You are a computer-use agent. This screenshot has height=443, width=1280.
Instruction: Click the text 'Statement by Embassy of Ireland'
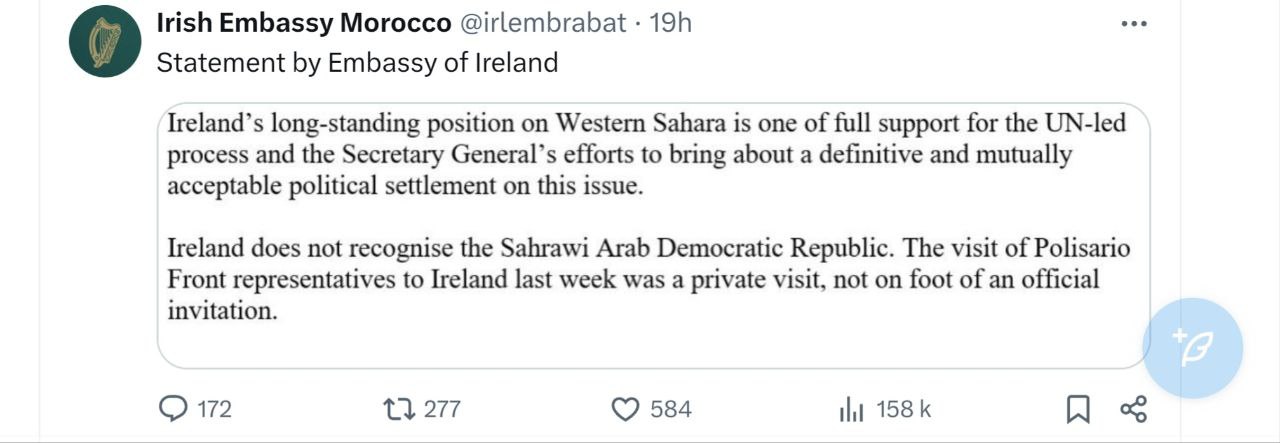tap(357, 63)
